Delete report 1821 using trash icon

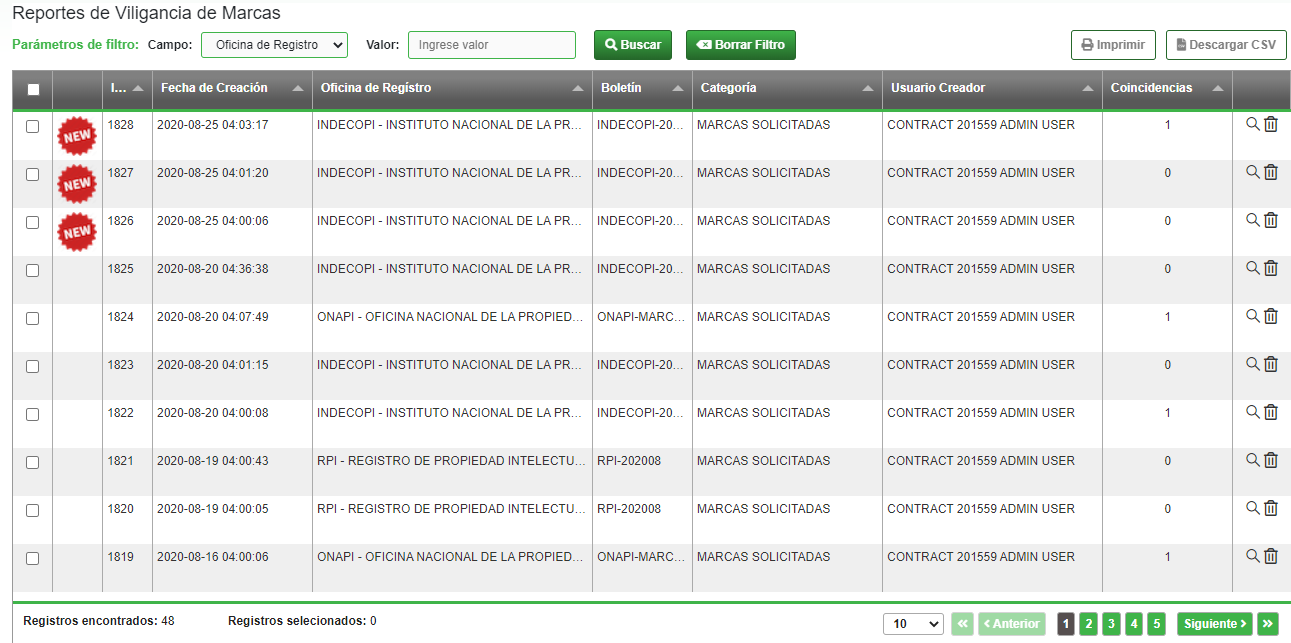[1271, 460]
